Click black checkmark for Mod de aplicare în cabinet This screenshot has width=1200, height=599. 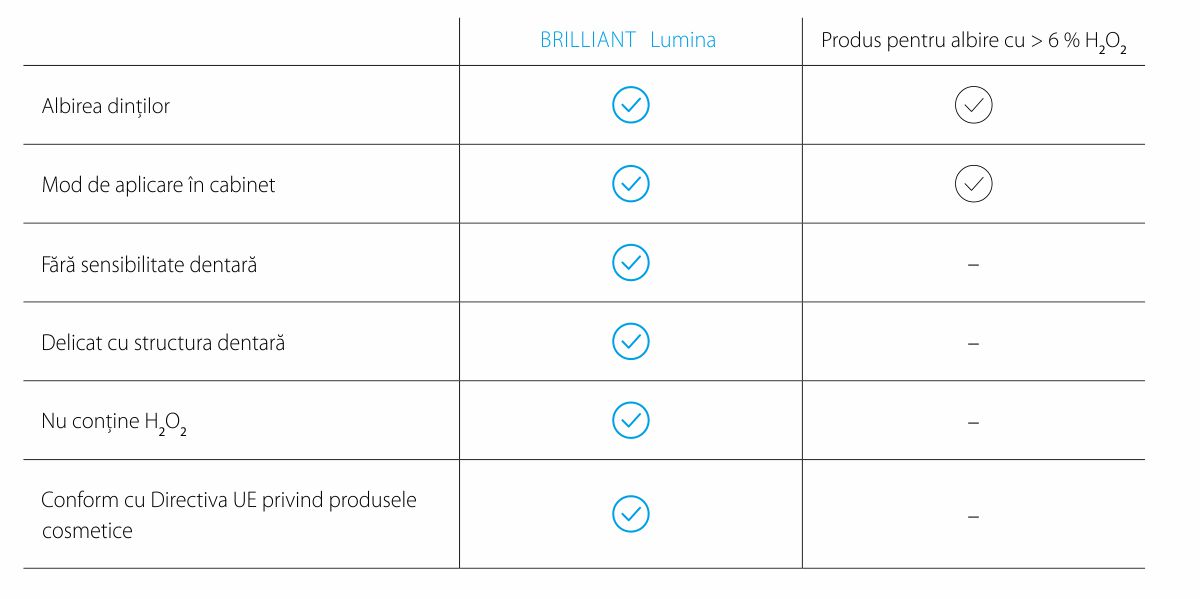(x=973, y=184)
